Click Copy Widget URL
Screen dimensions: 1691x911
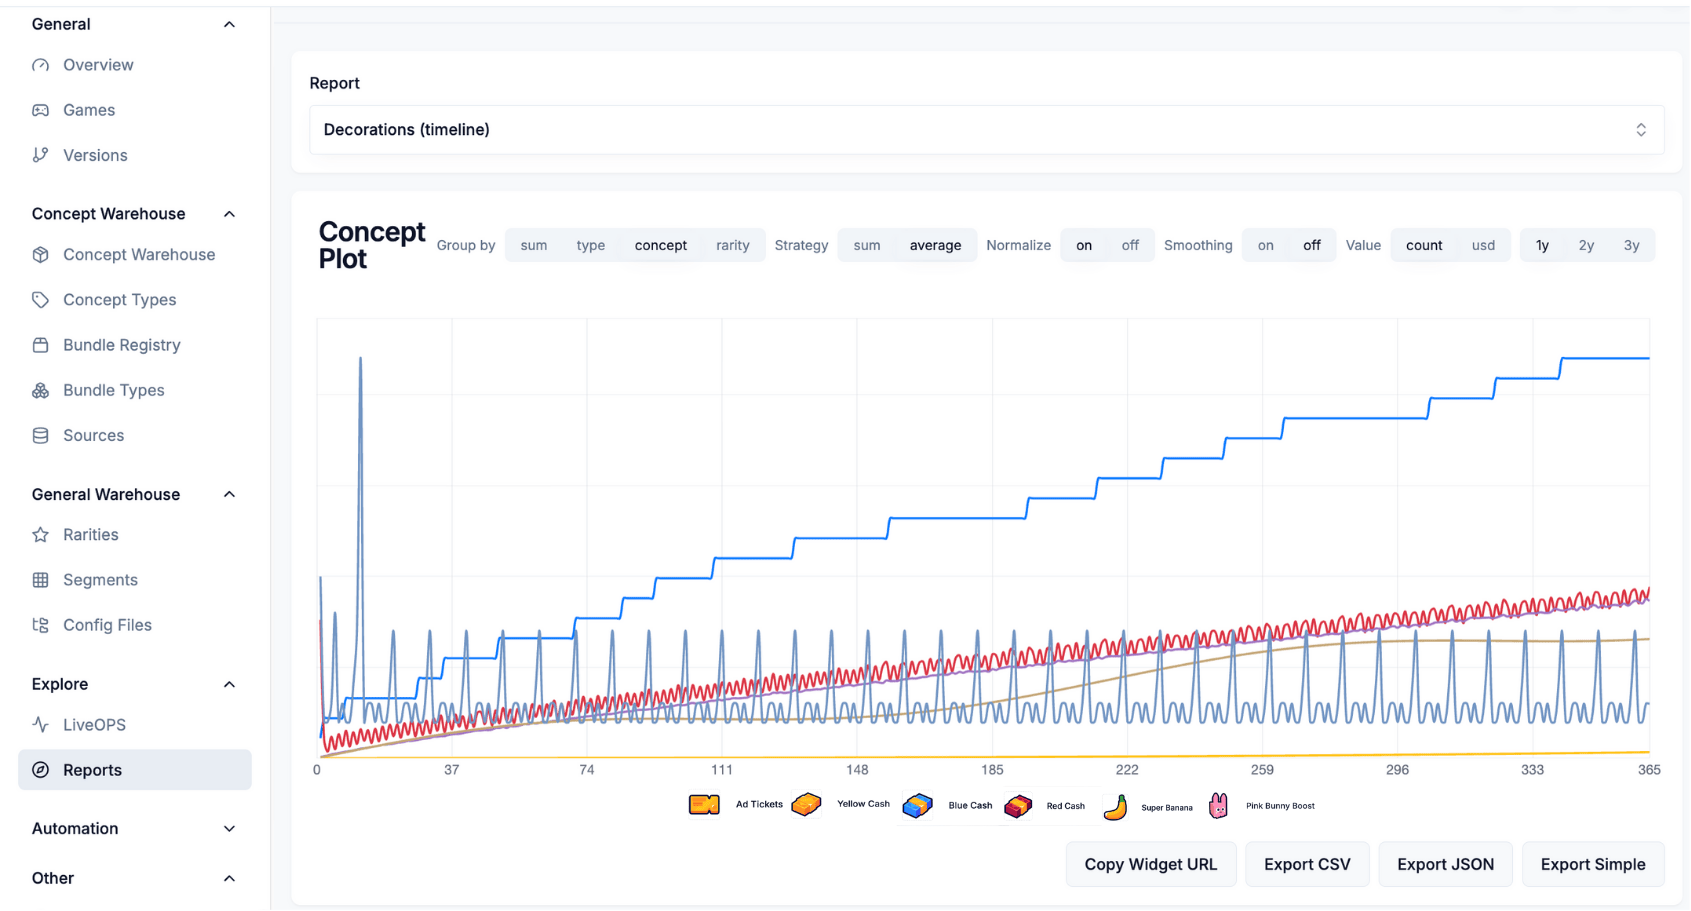point(1150,864)
